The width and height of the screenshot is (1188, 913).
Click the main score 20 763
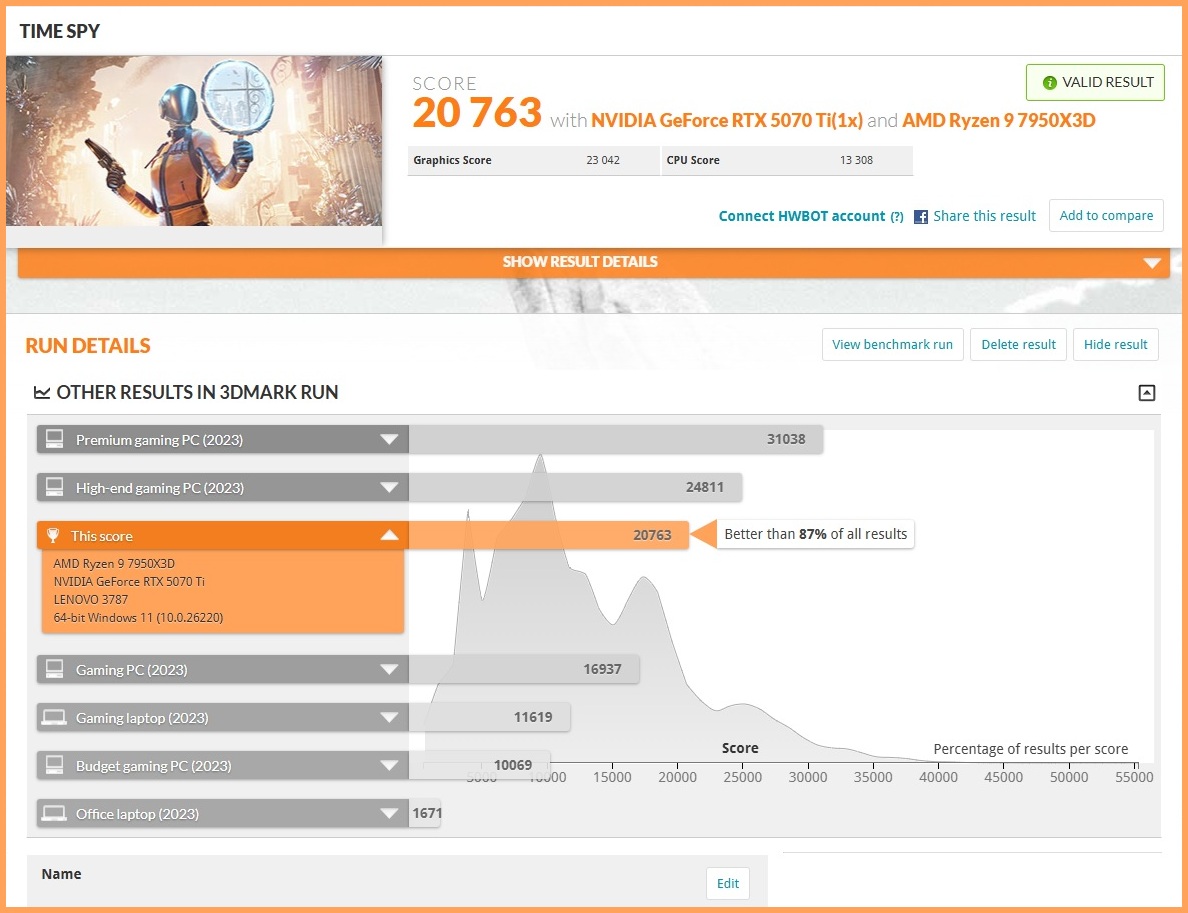coord(477,113)
